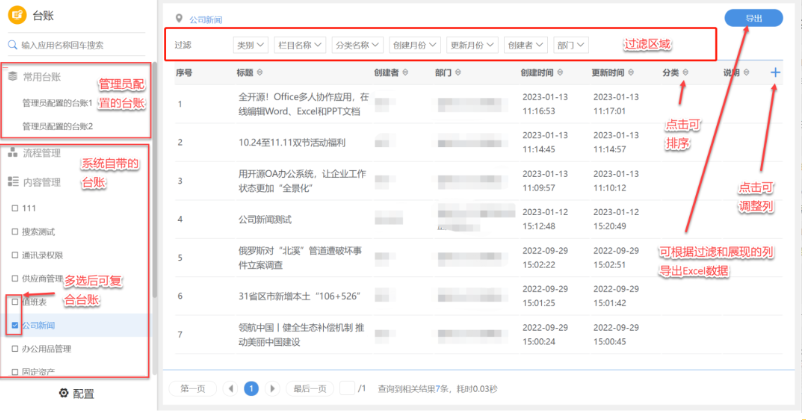
Task: Open the 部门 filter dropdown
Action: pyautogui.click(x=571, y=45)
